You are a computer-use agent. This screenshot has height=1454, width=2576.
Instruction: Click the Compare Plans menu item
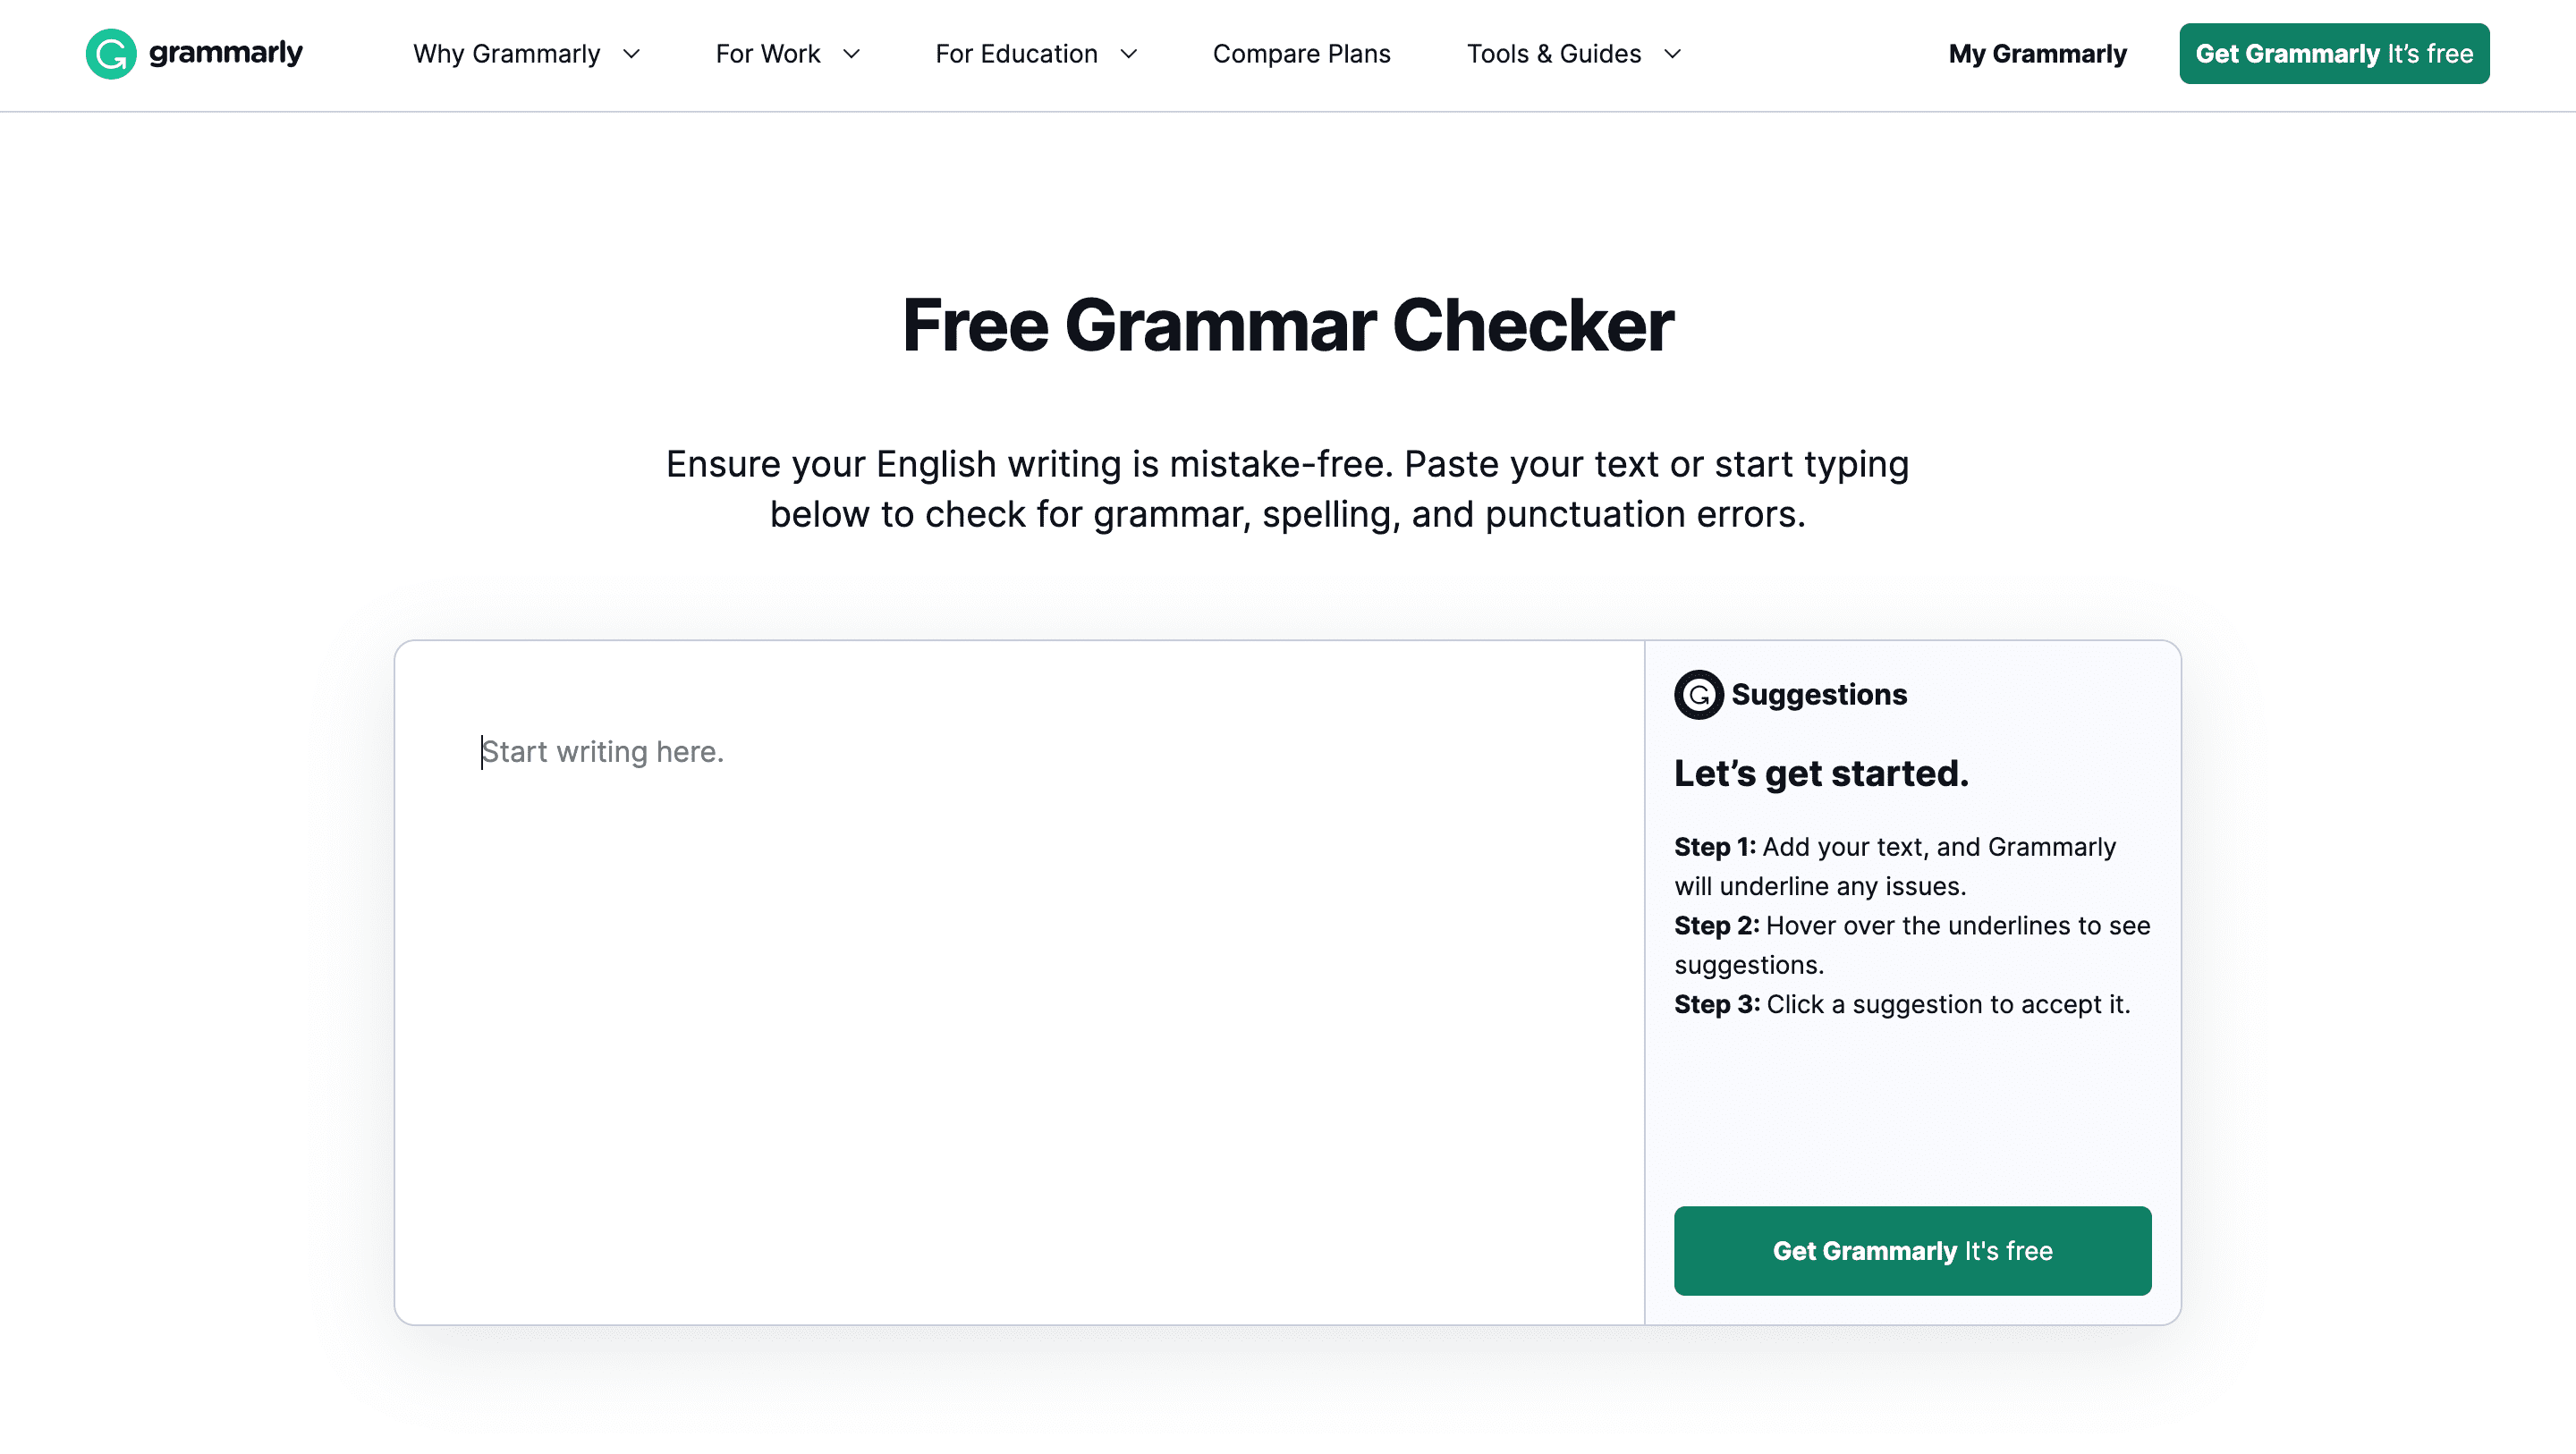point(1301,53)
